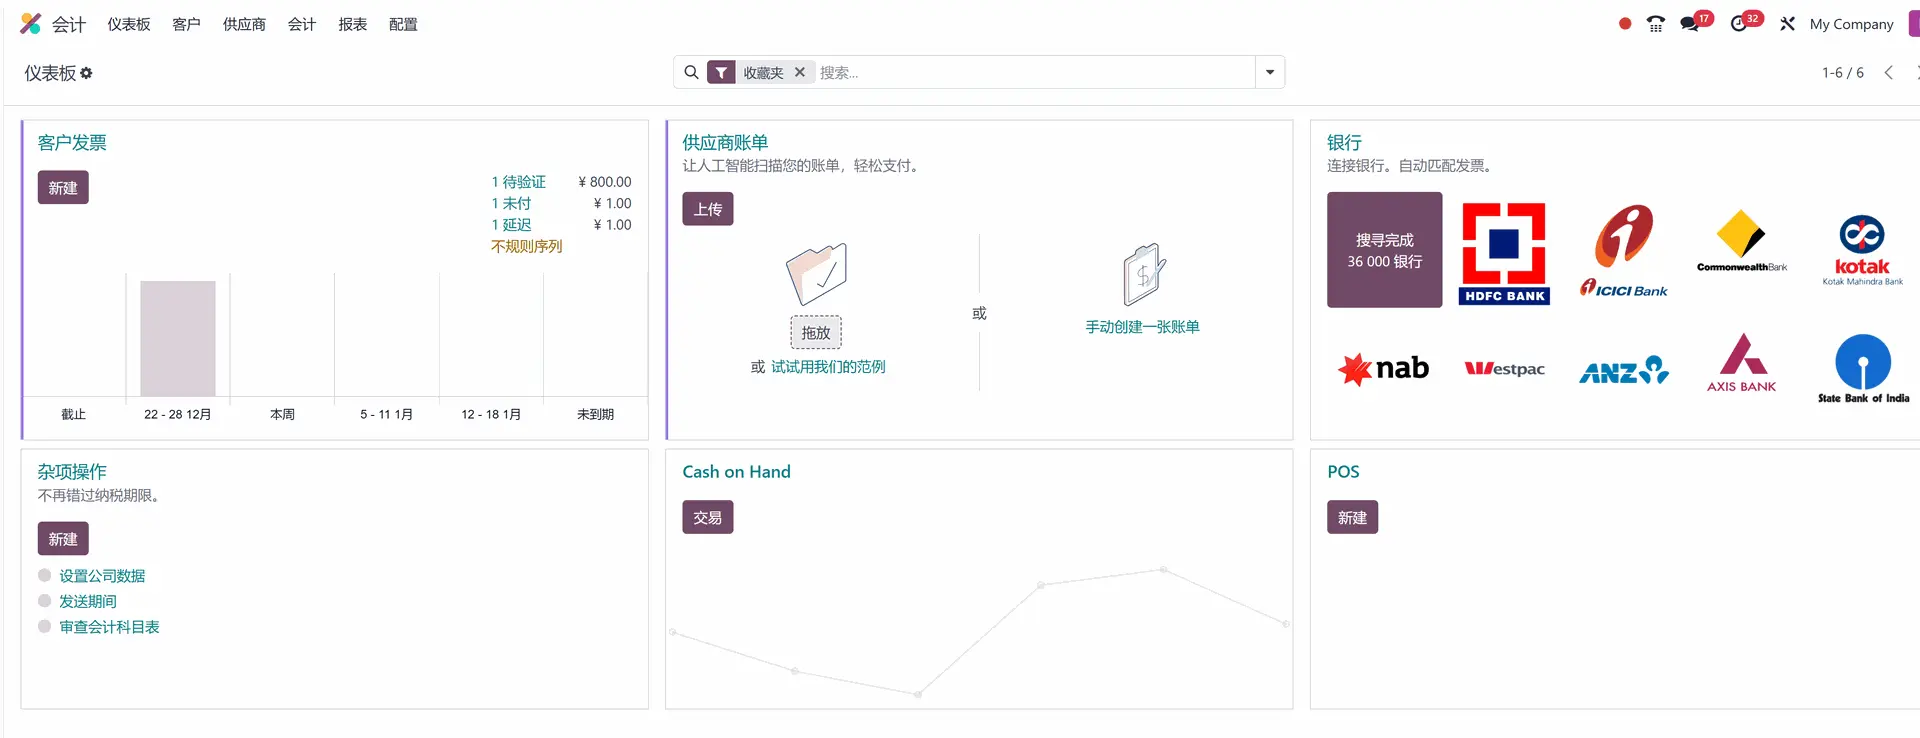Click 手动创建一张账单 link
Image resolution: width=1920 pixels, height=738 pixels.
tap(1143, 327)
